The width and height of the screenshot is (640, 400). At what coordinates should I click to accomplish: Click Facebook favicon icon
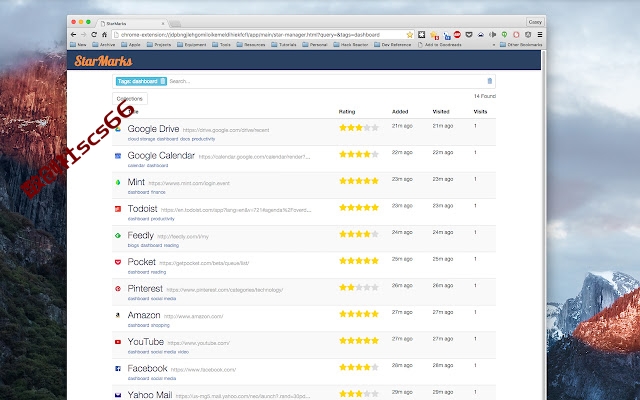tap(118, 369)
